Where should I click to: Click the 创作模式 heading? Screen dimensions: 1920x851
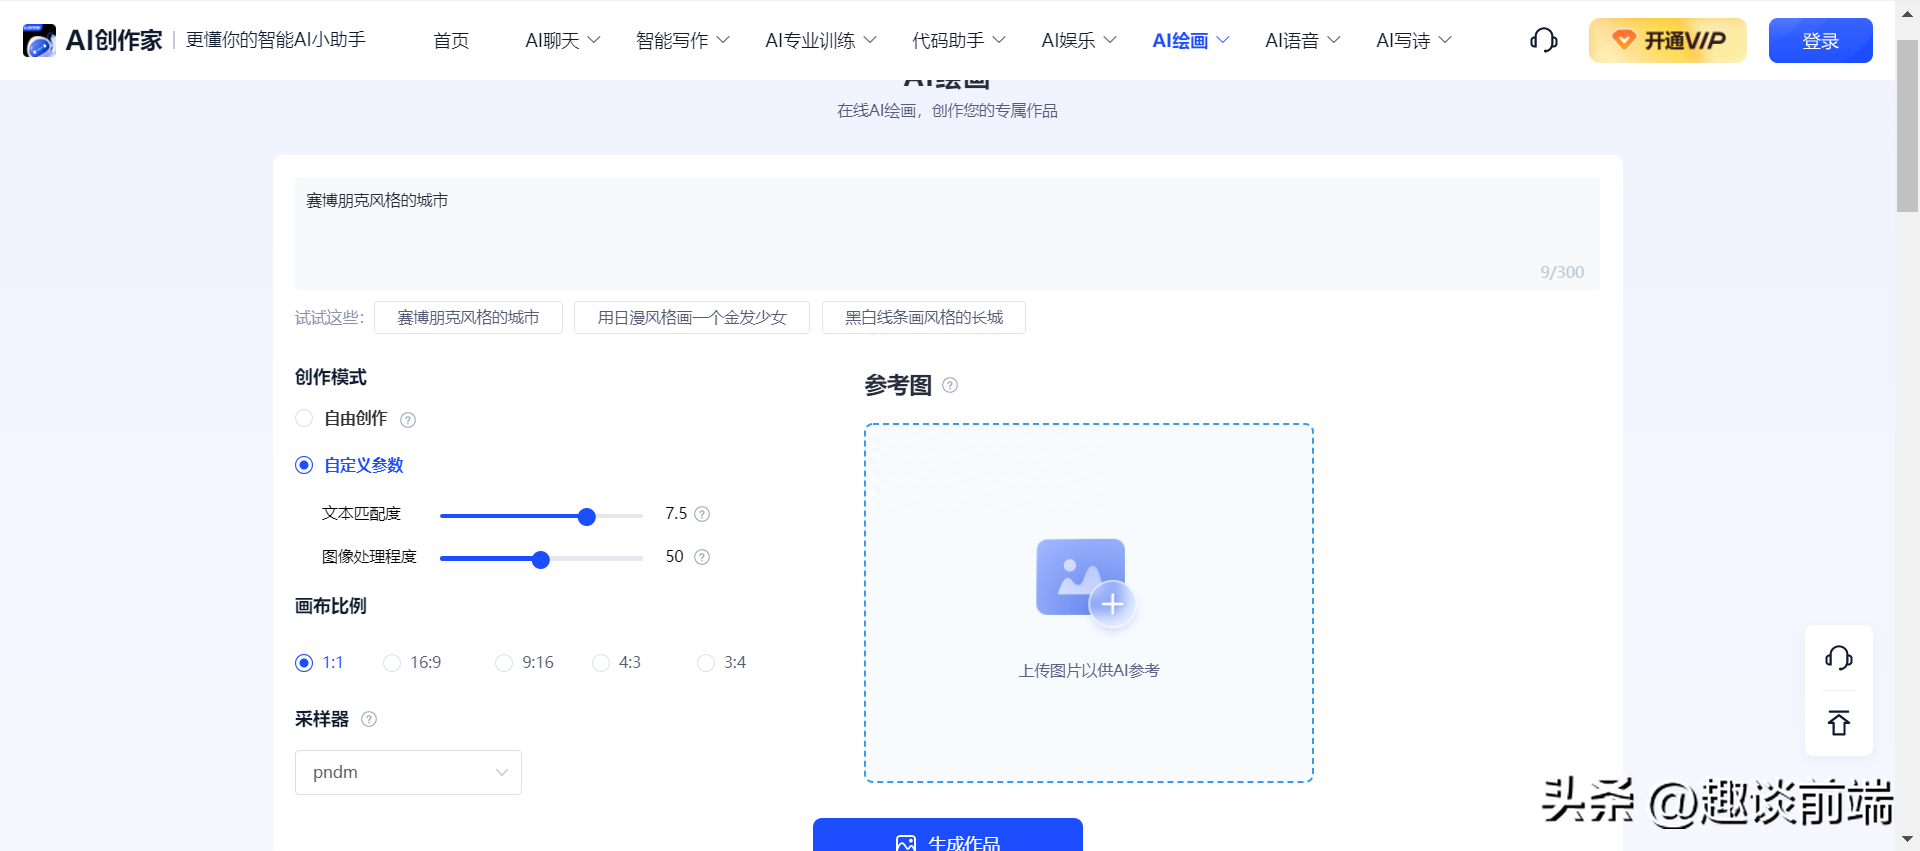coord(331,377)
